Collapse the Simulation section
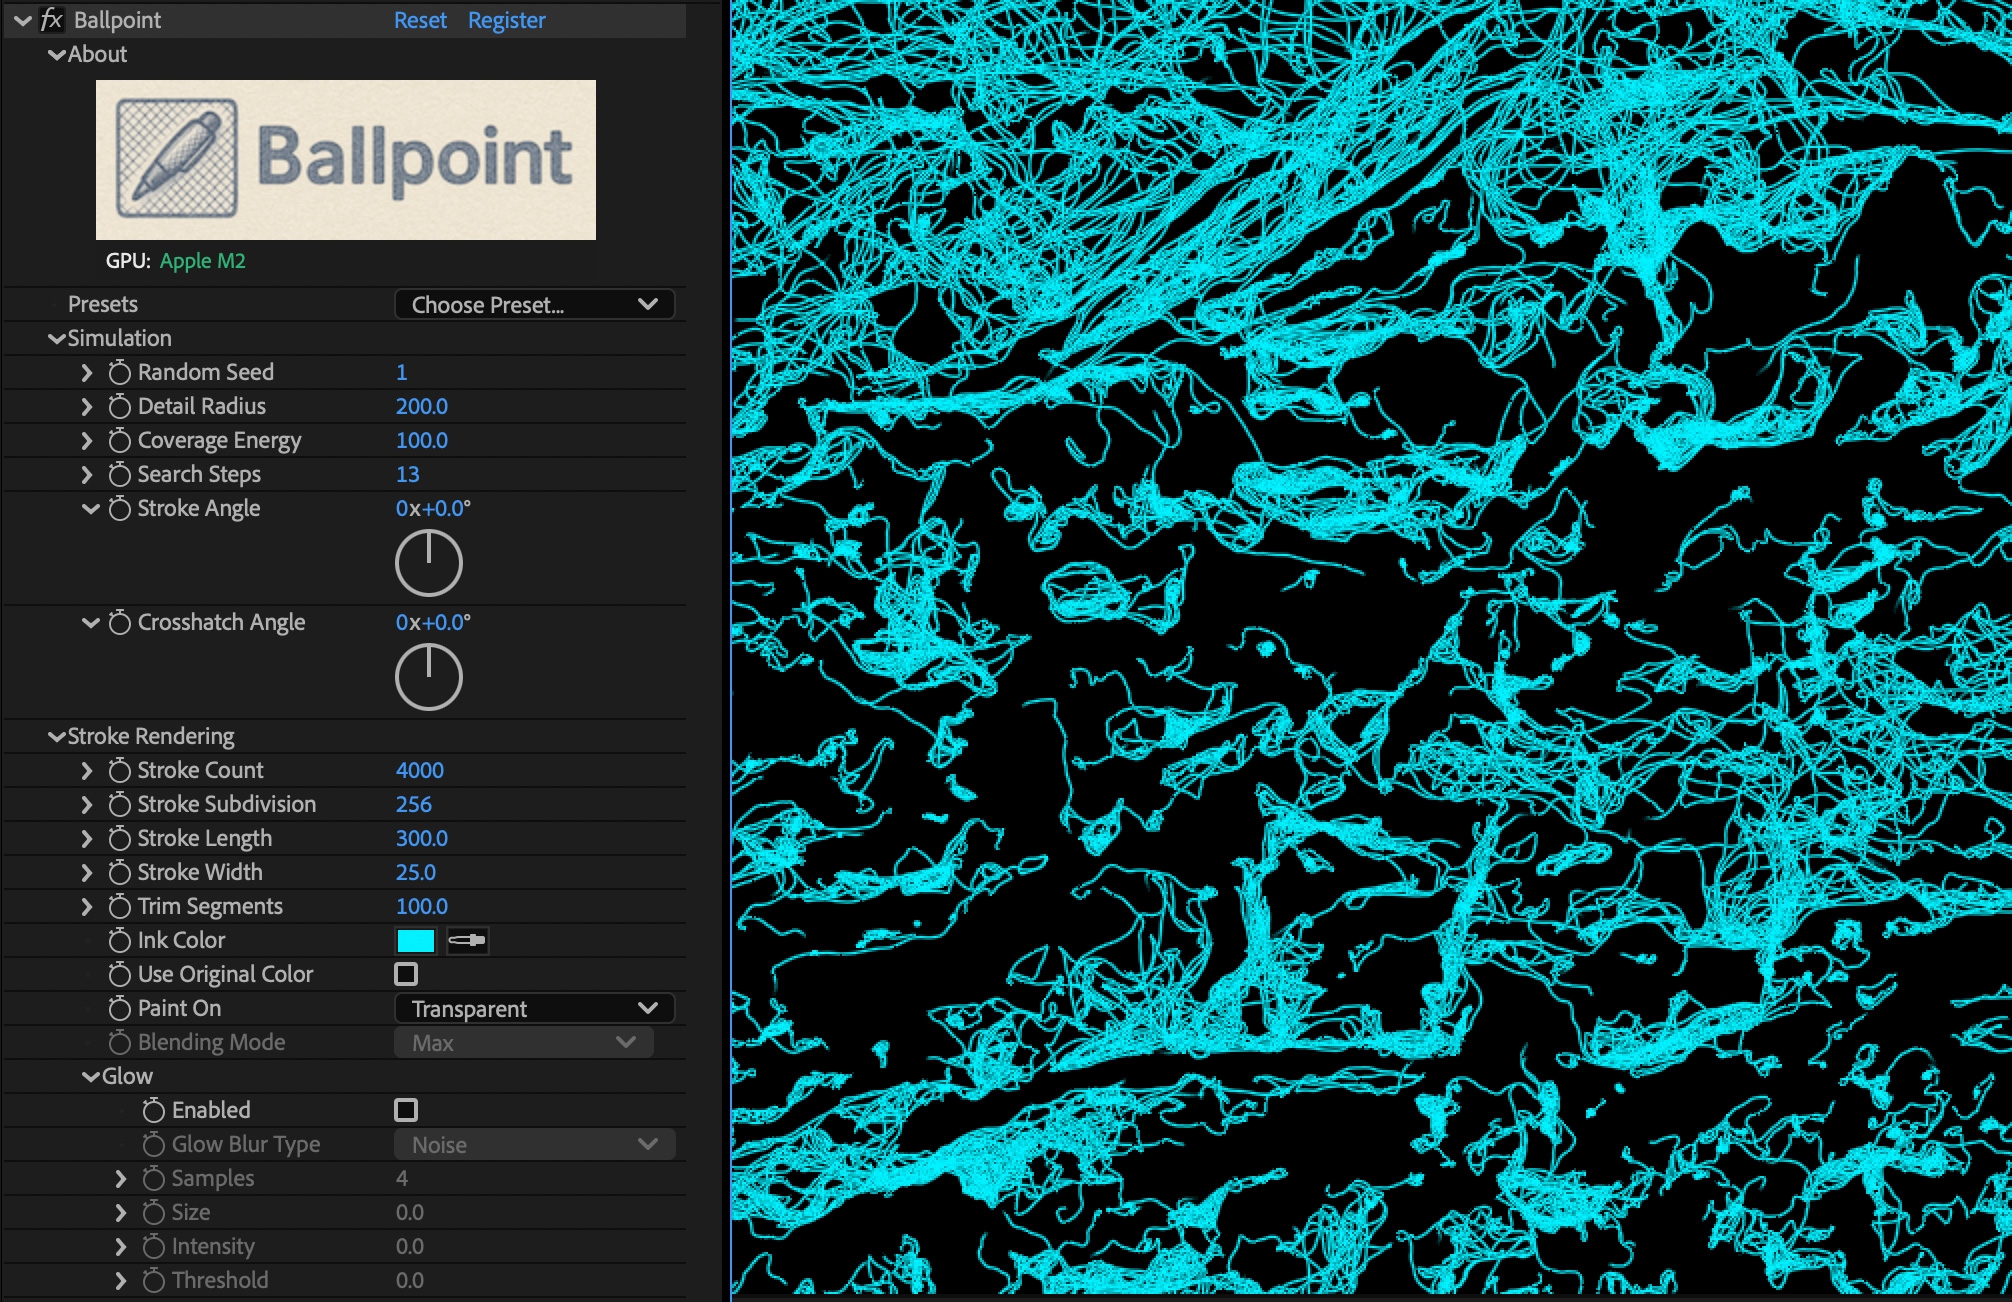The height and width of the screenshot is (1302, 2012). [57, 339]
